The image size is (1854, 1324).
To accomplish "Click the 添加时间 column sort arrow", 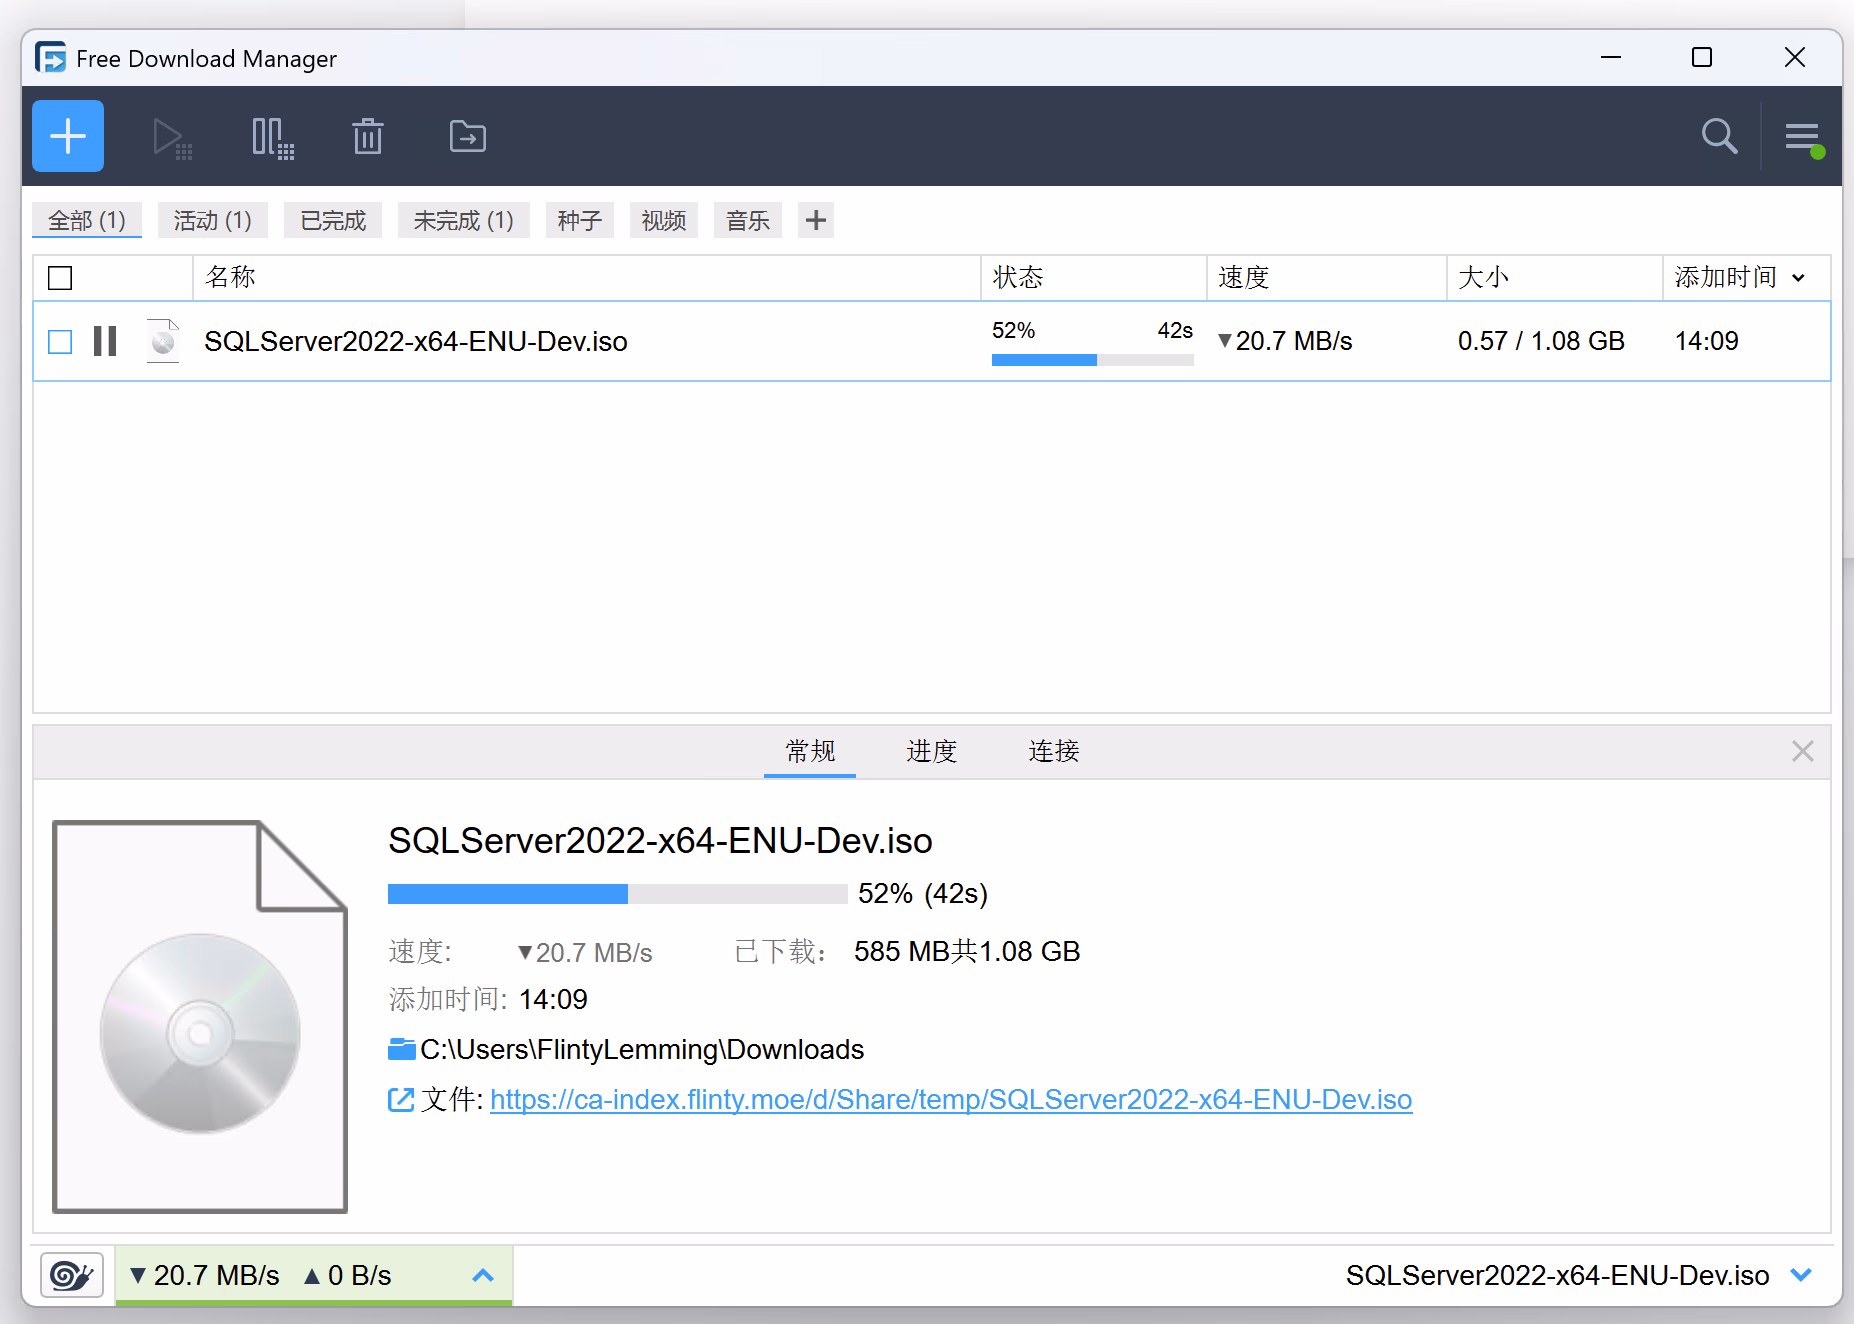I will point(1799,278).
